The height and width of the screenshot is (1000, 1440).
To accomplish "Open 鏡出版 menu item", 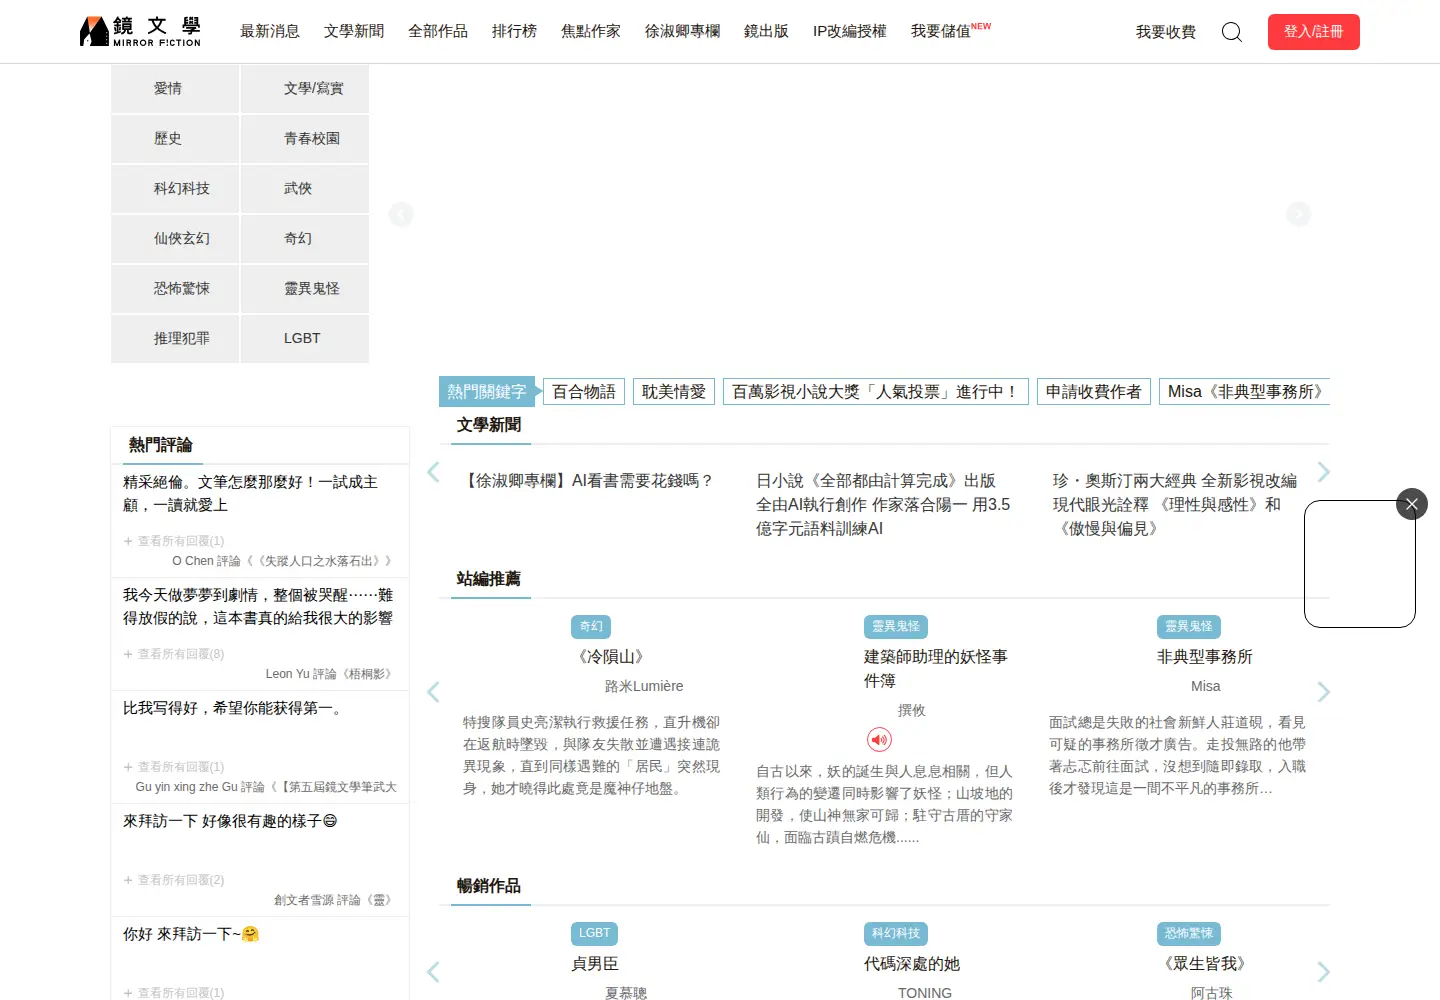I will (766, 31).
